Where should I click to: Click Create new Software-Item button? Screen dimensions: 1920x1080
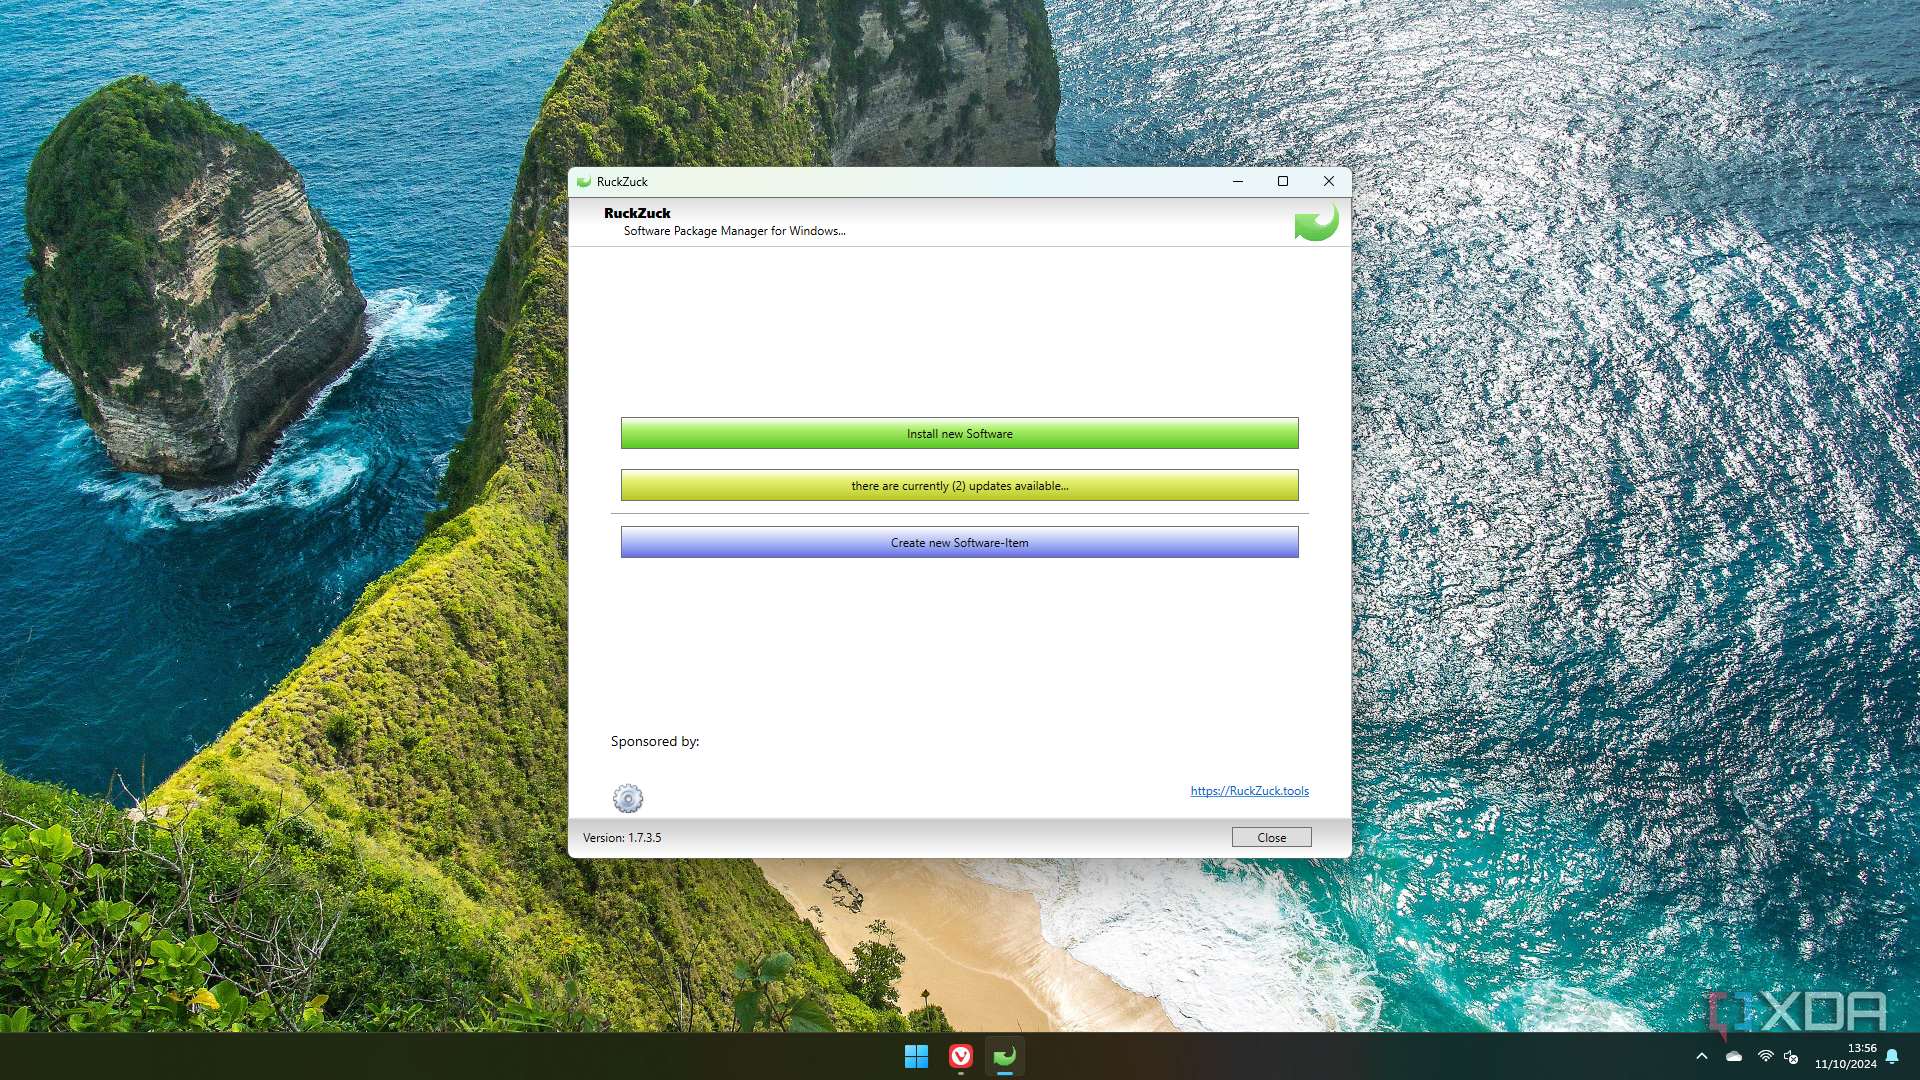[x=960, y=542]
